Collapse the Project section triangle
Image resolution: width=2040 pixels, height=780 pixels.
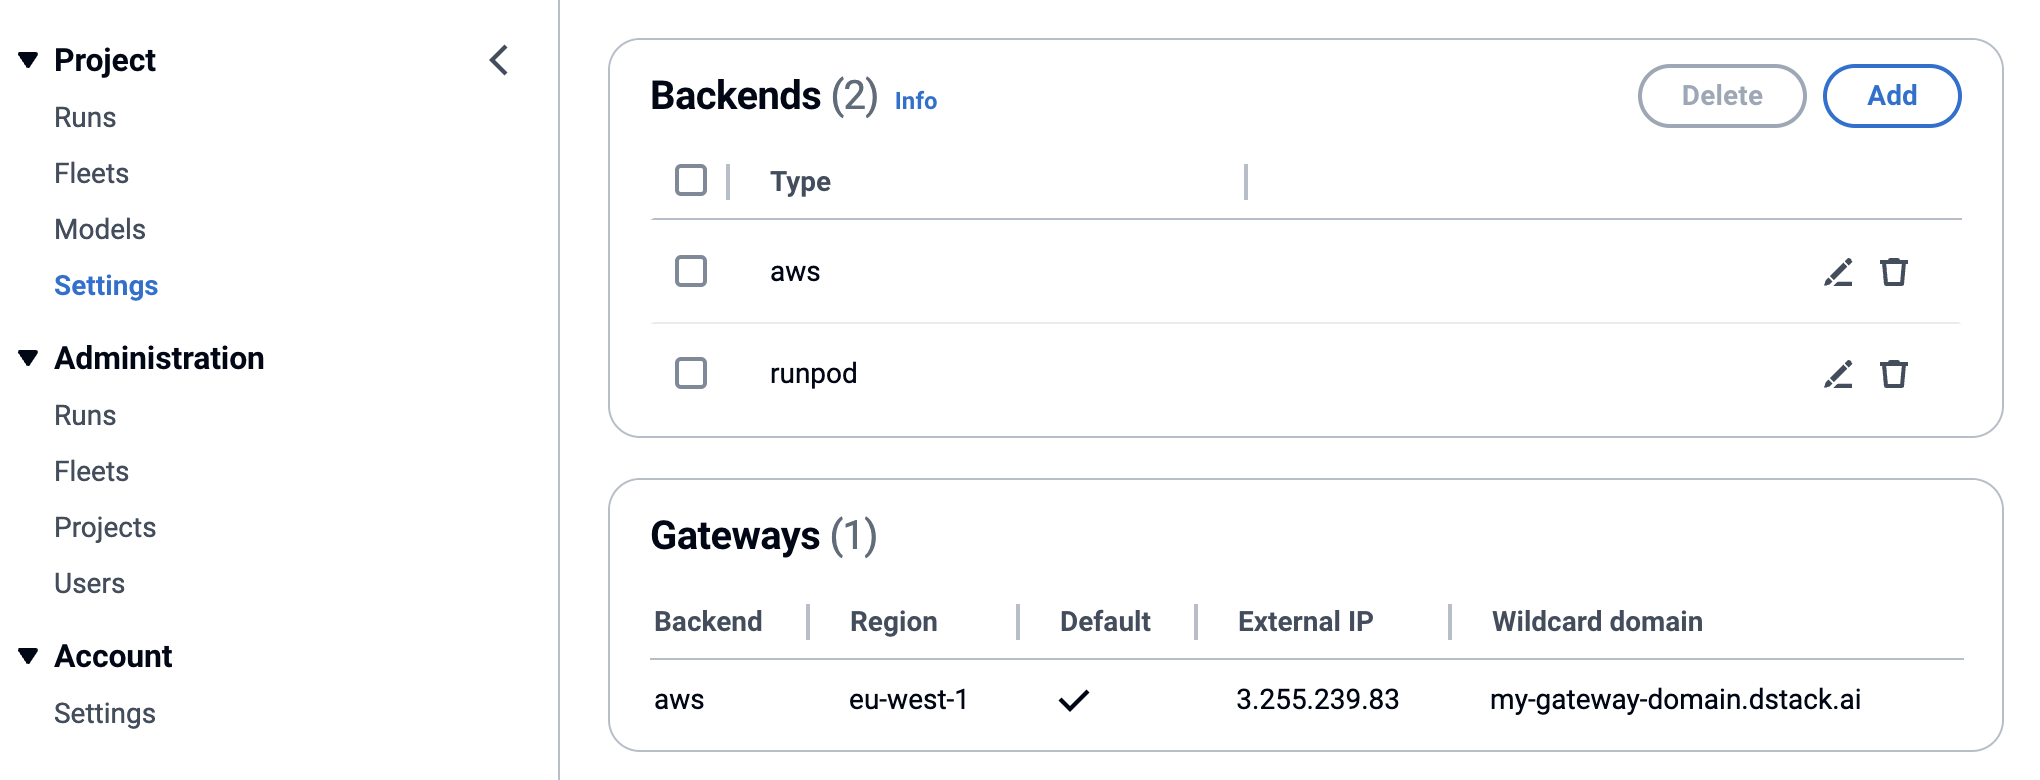(x=28, y=60)
